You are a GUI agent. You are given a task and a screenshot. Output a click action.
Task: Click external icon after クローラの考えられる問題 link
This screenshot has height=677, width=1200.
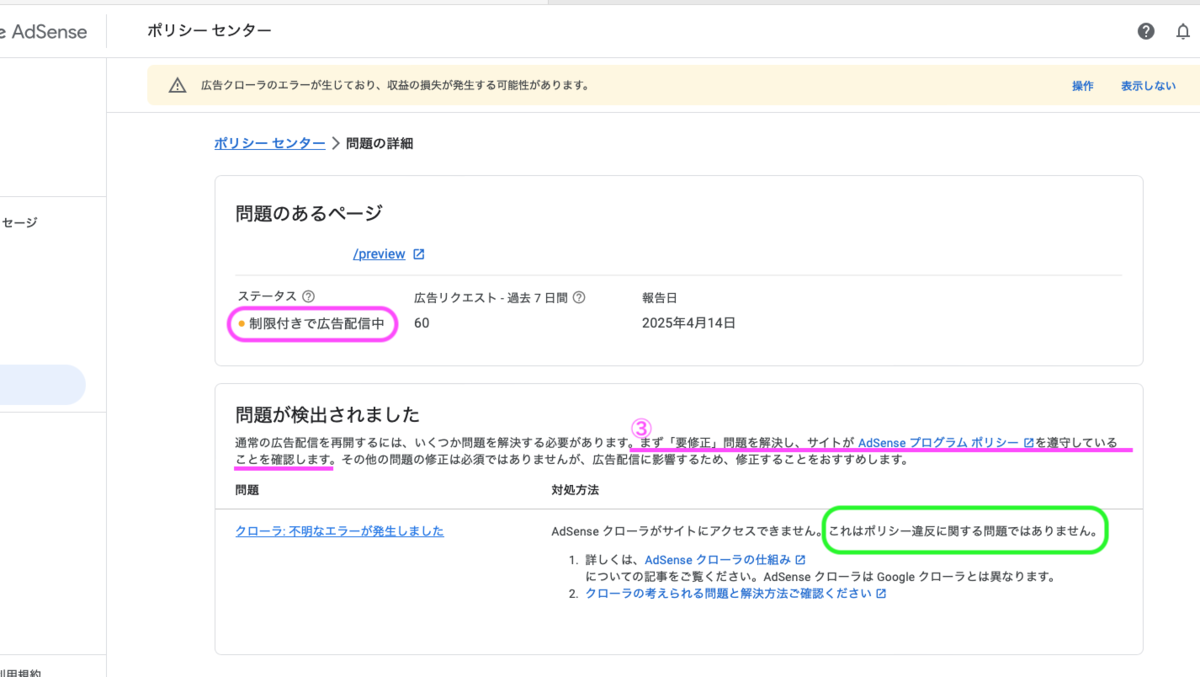coord(881,593)
